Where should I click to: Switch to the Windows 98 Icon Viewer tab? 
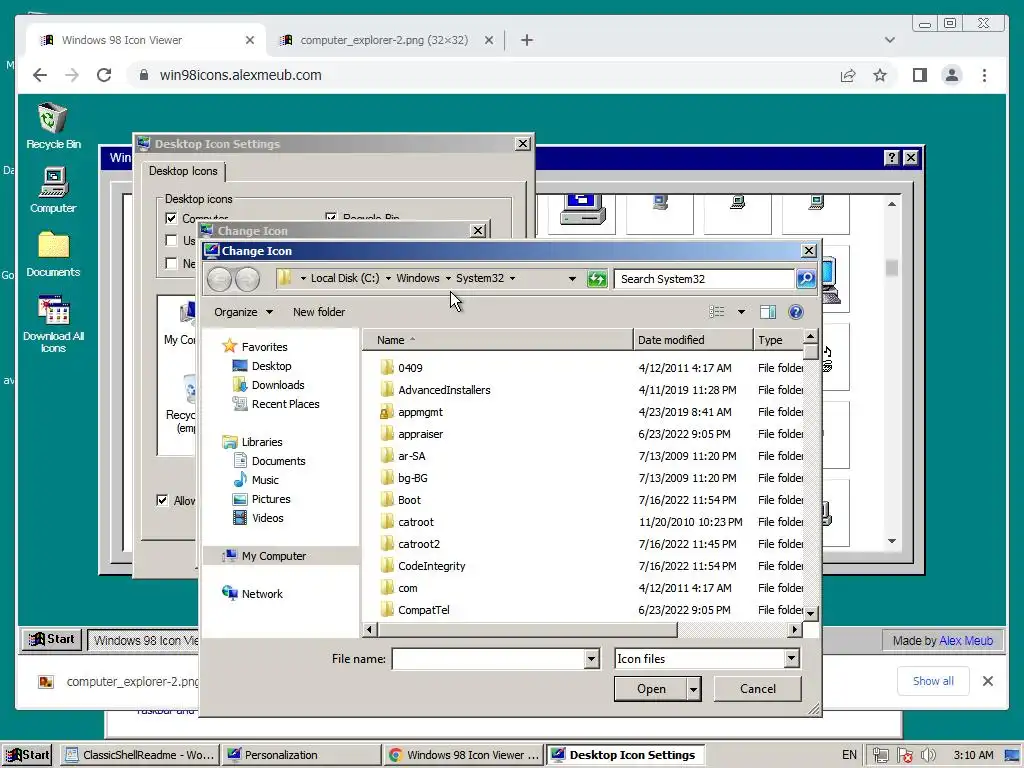(x=147, y=40)
